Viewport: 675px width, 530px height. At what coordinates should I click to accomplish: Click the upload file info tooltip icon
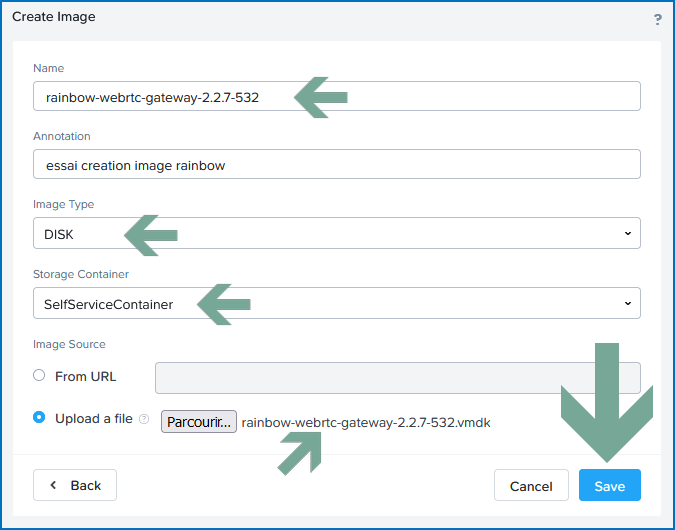144,419
